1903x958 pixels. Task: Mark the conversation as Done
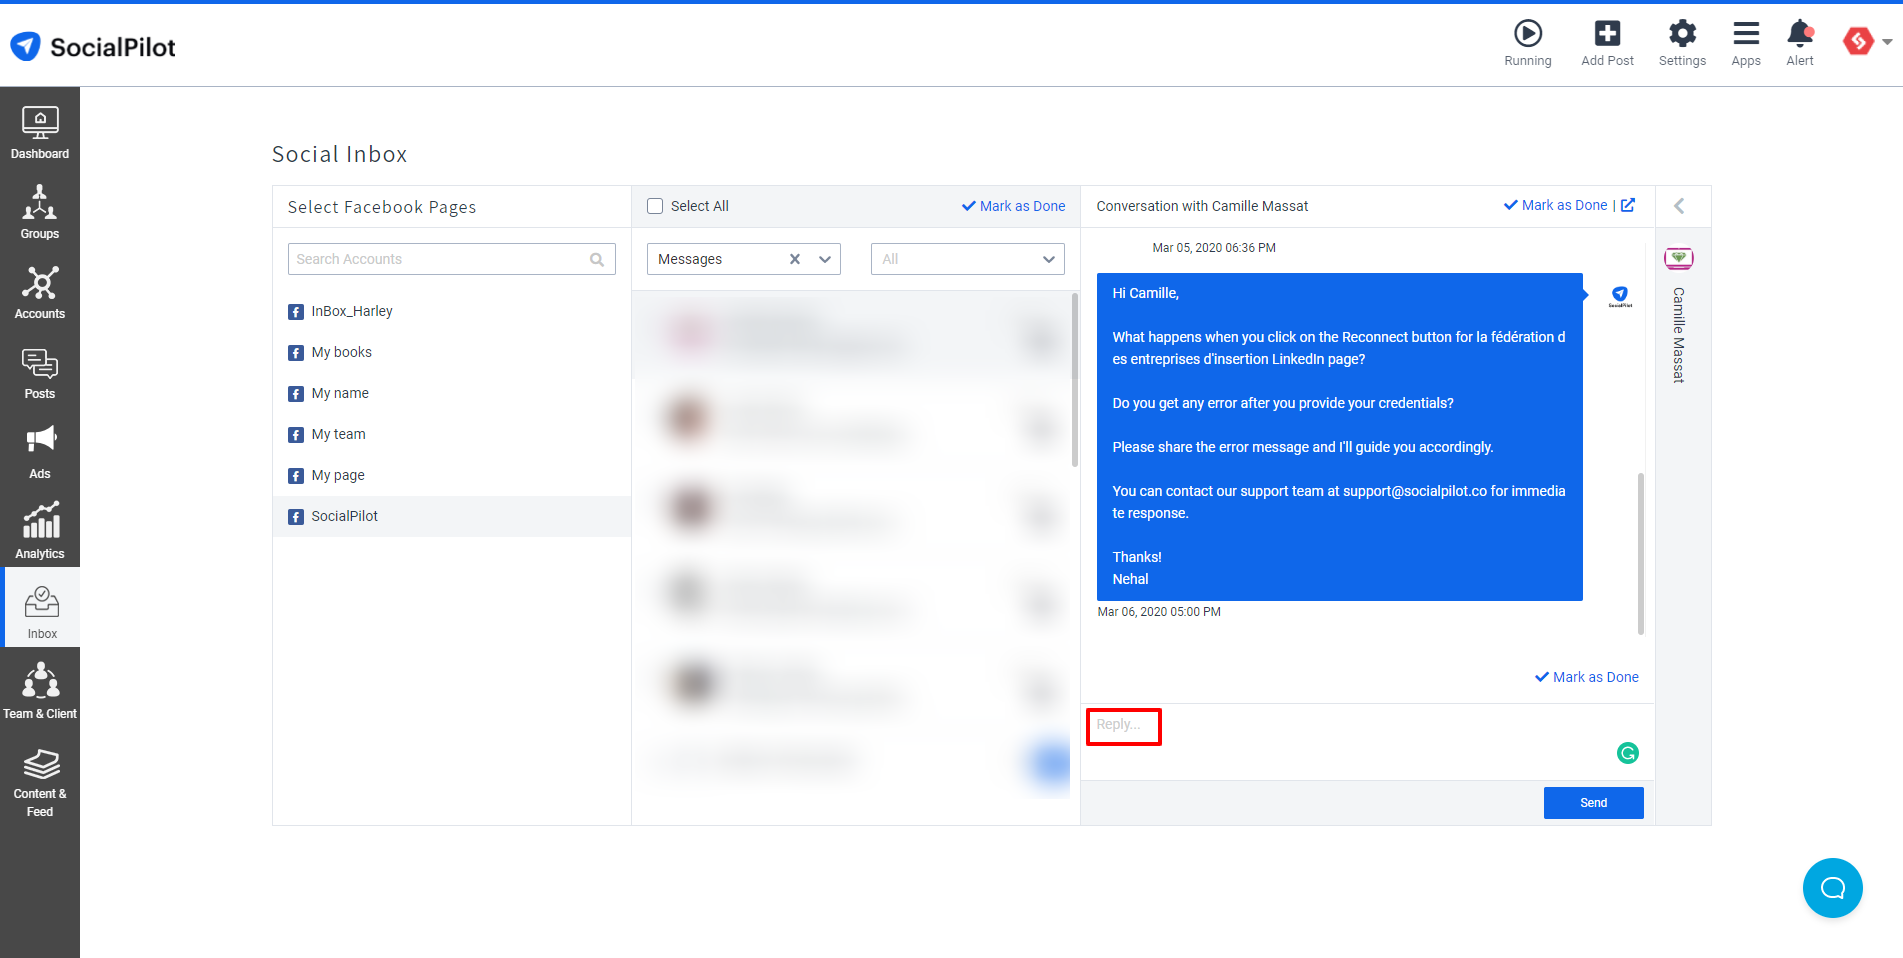(1586, 677)
